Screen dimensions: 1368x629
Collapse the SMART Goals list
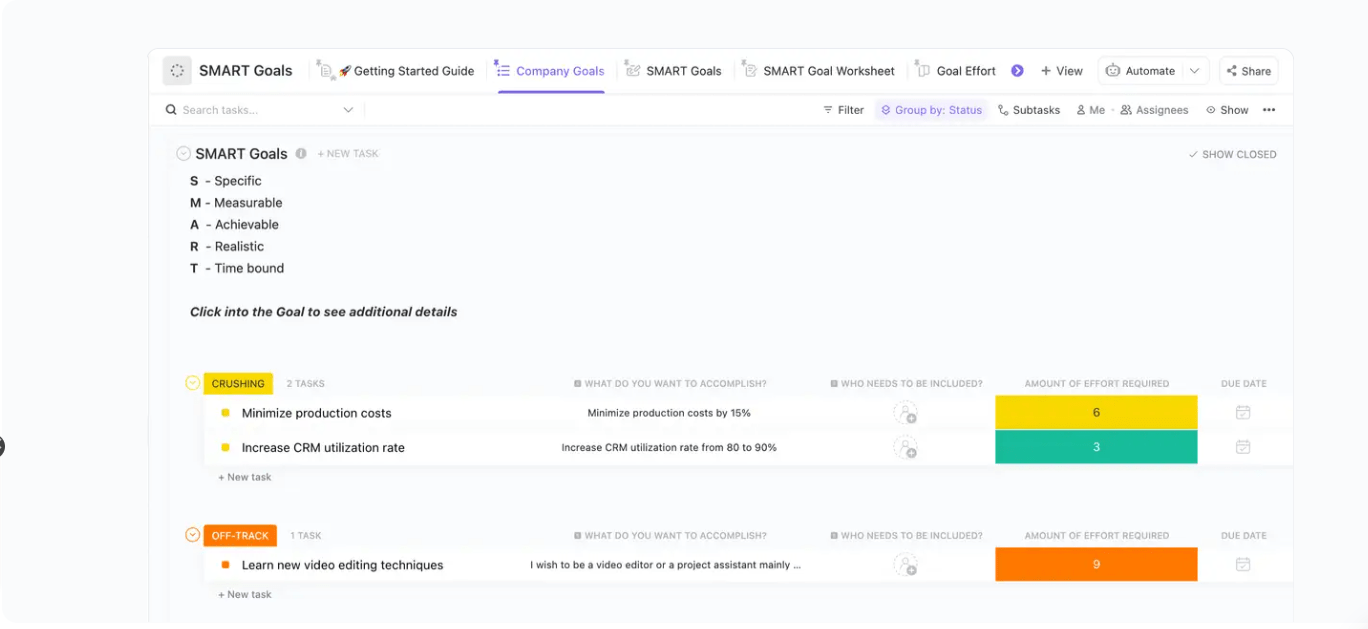(183, 154)
